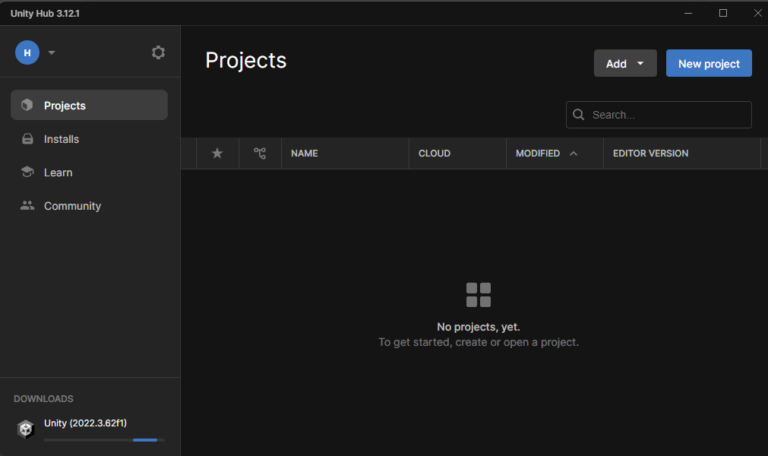This screenshot has height=456, width=768.
Task: Sort by the Editor Version column header
Action: tap(650, 153)
